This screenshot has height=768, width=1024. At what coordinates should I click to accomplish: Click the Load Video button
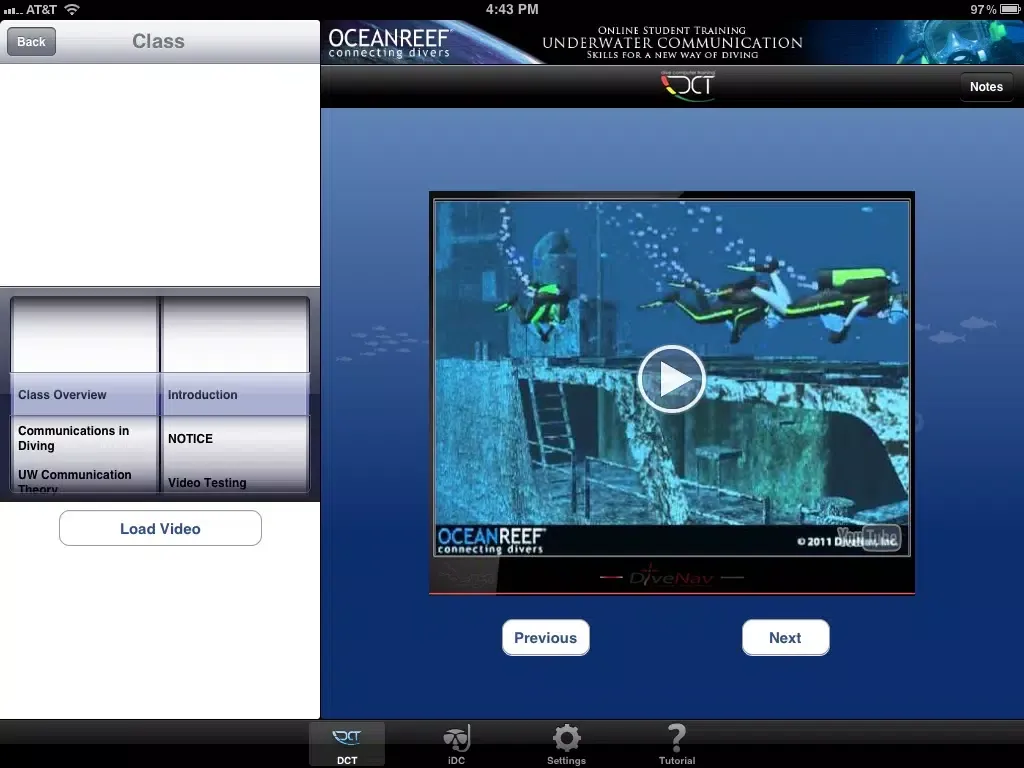[x=160, y=528]
